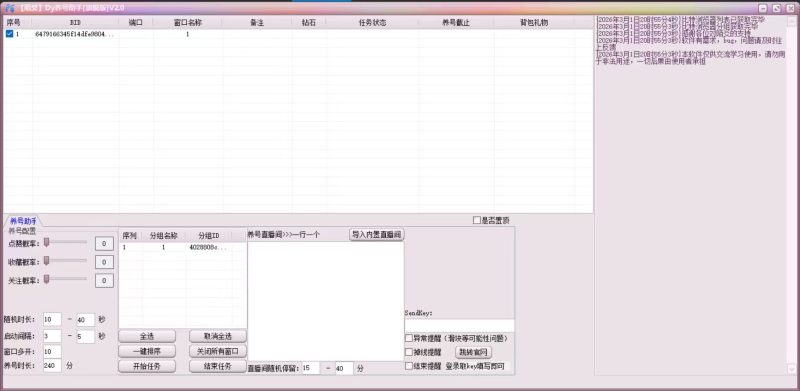Click the 取消全选 button
This screenshot has height=391, width=800.
coord(218,336)
